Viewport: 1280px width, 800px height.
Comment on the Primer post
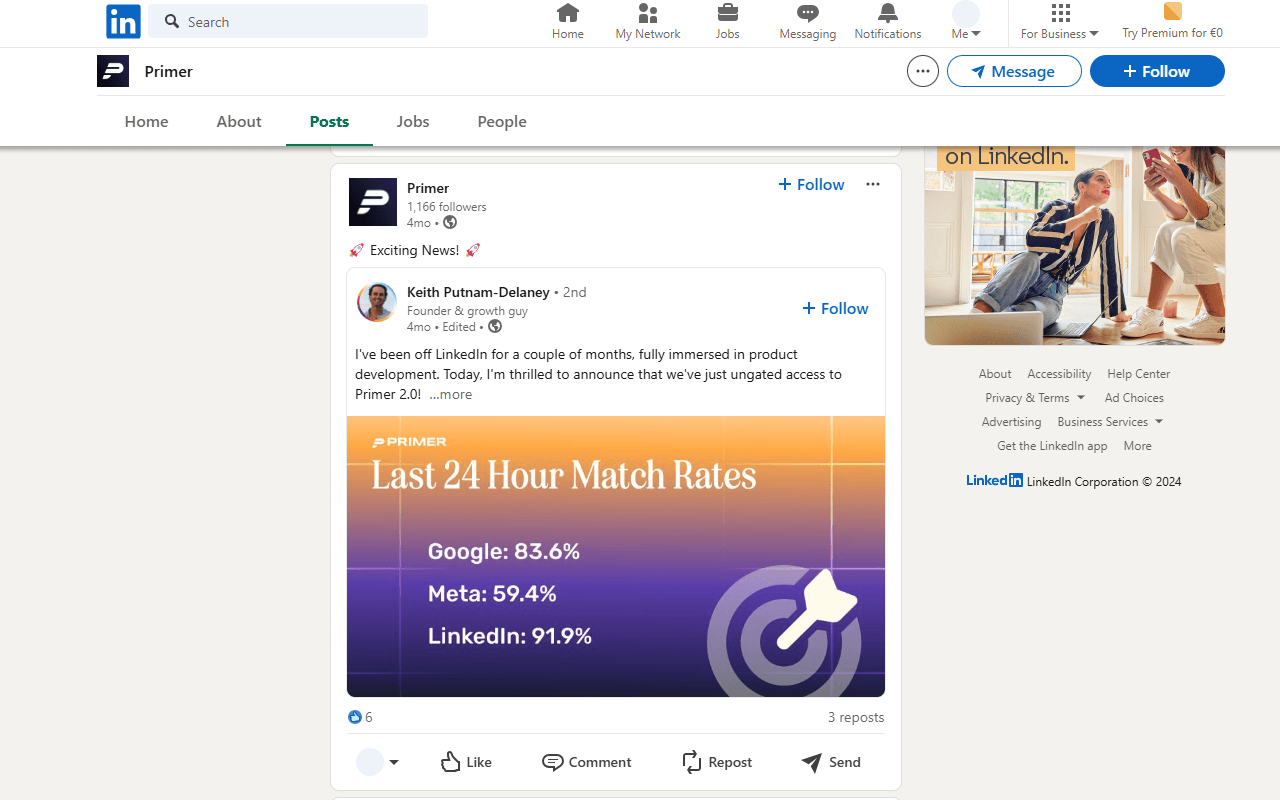586,762
